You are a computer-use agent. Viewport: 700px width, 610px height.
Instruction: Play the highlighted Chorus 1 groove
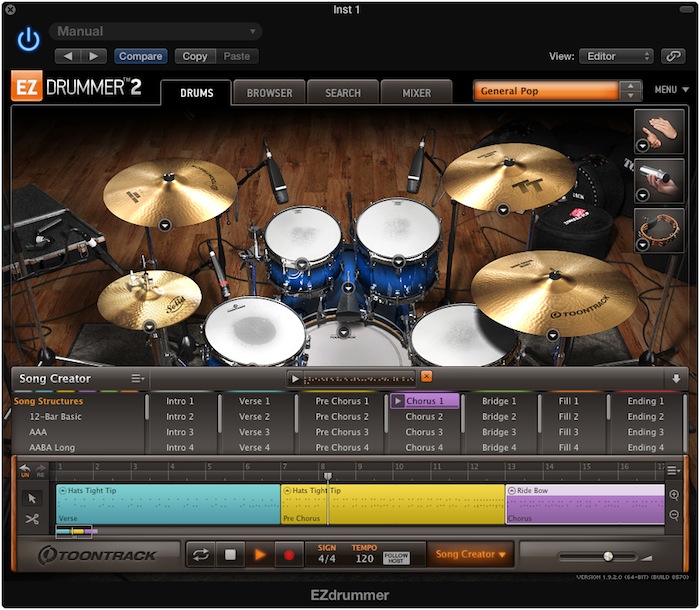click(x=397, y=401)
